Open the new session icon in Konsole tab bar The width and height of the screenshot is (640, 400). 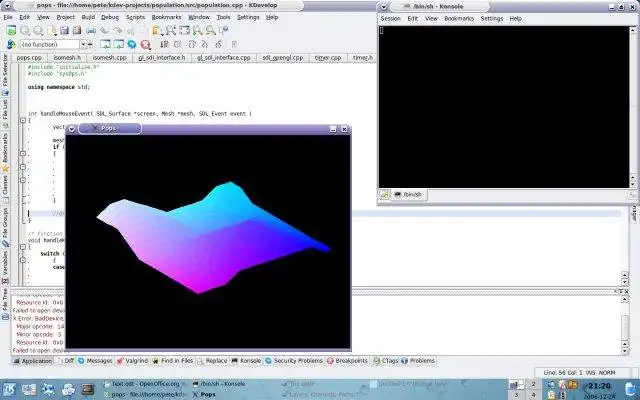coord(385,195)
